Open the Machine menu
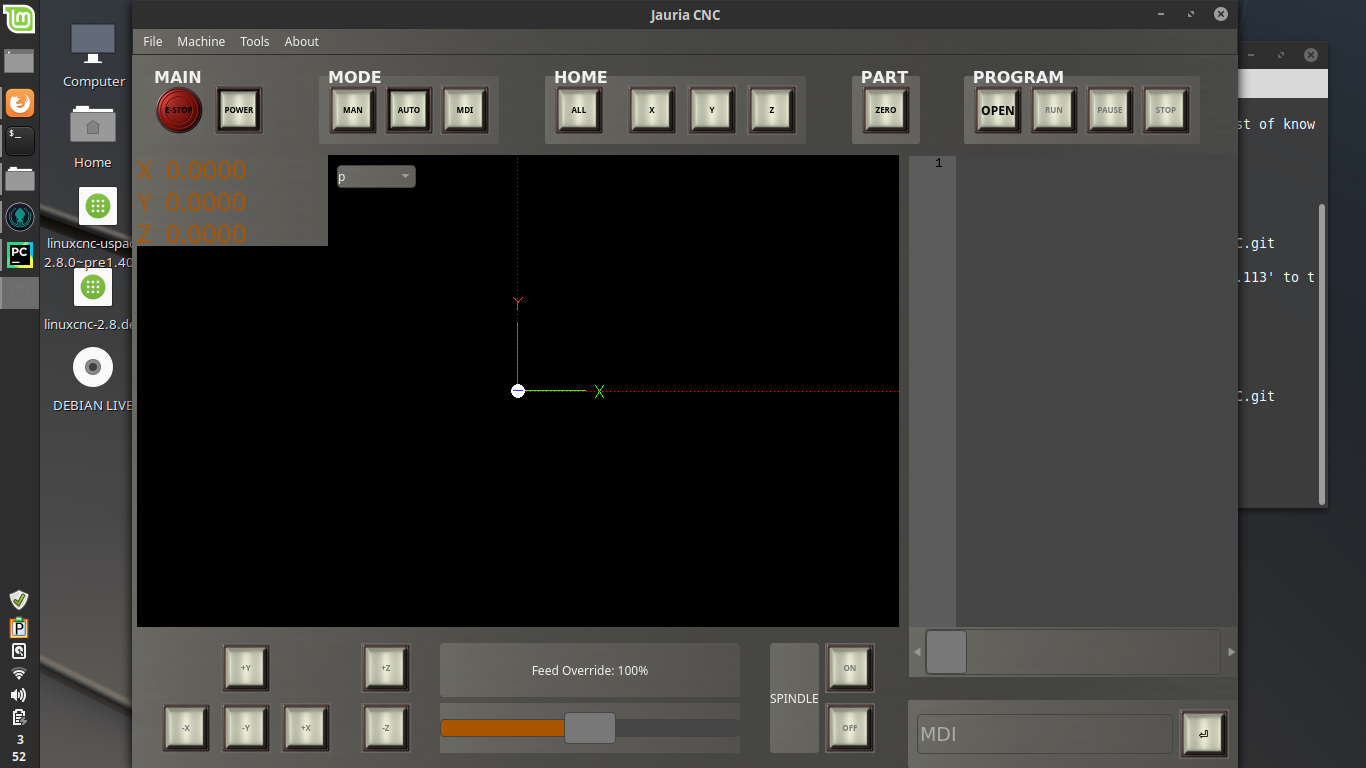This screenshot has height=768, width=1366. click(x=201, y=41)
